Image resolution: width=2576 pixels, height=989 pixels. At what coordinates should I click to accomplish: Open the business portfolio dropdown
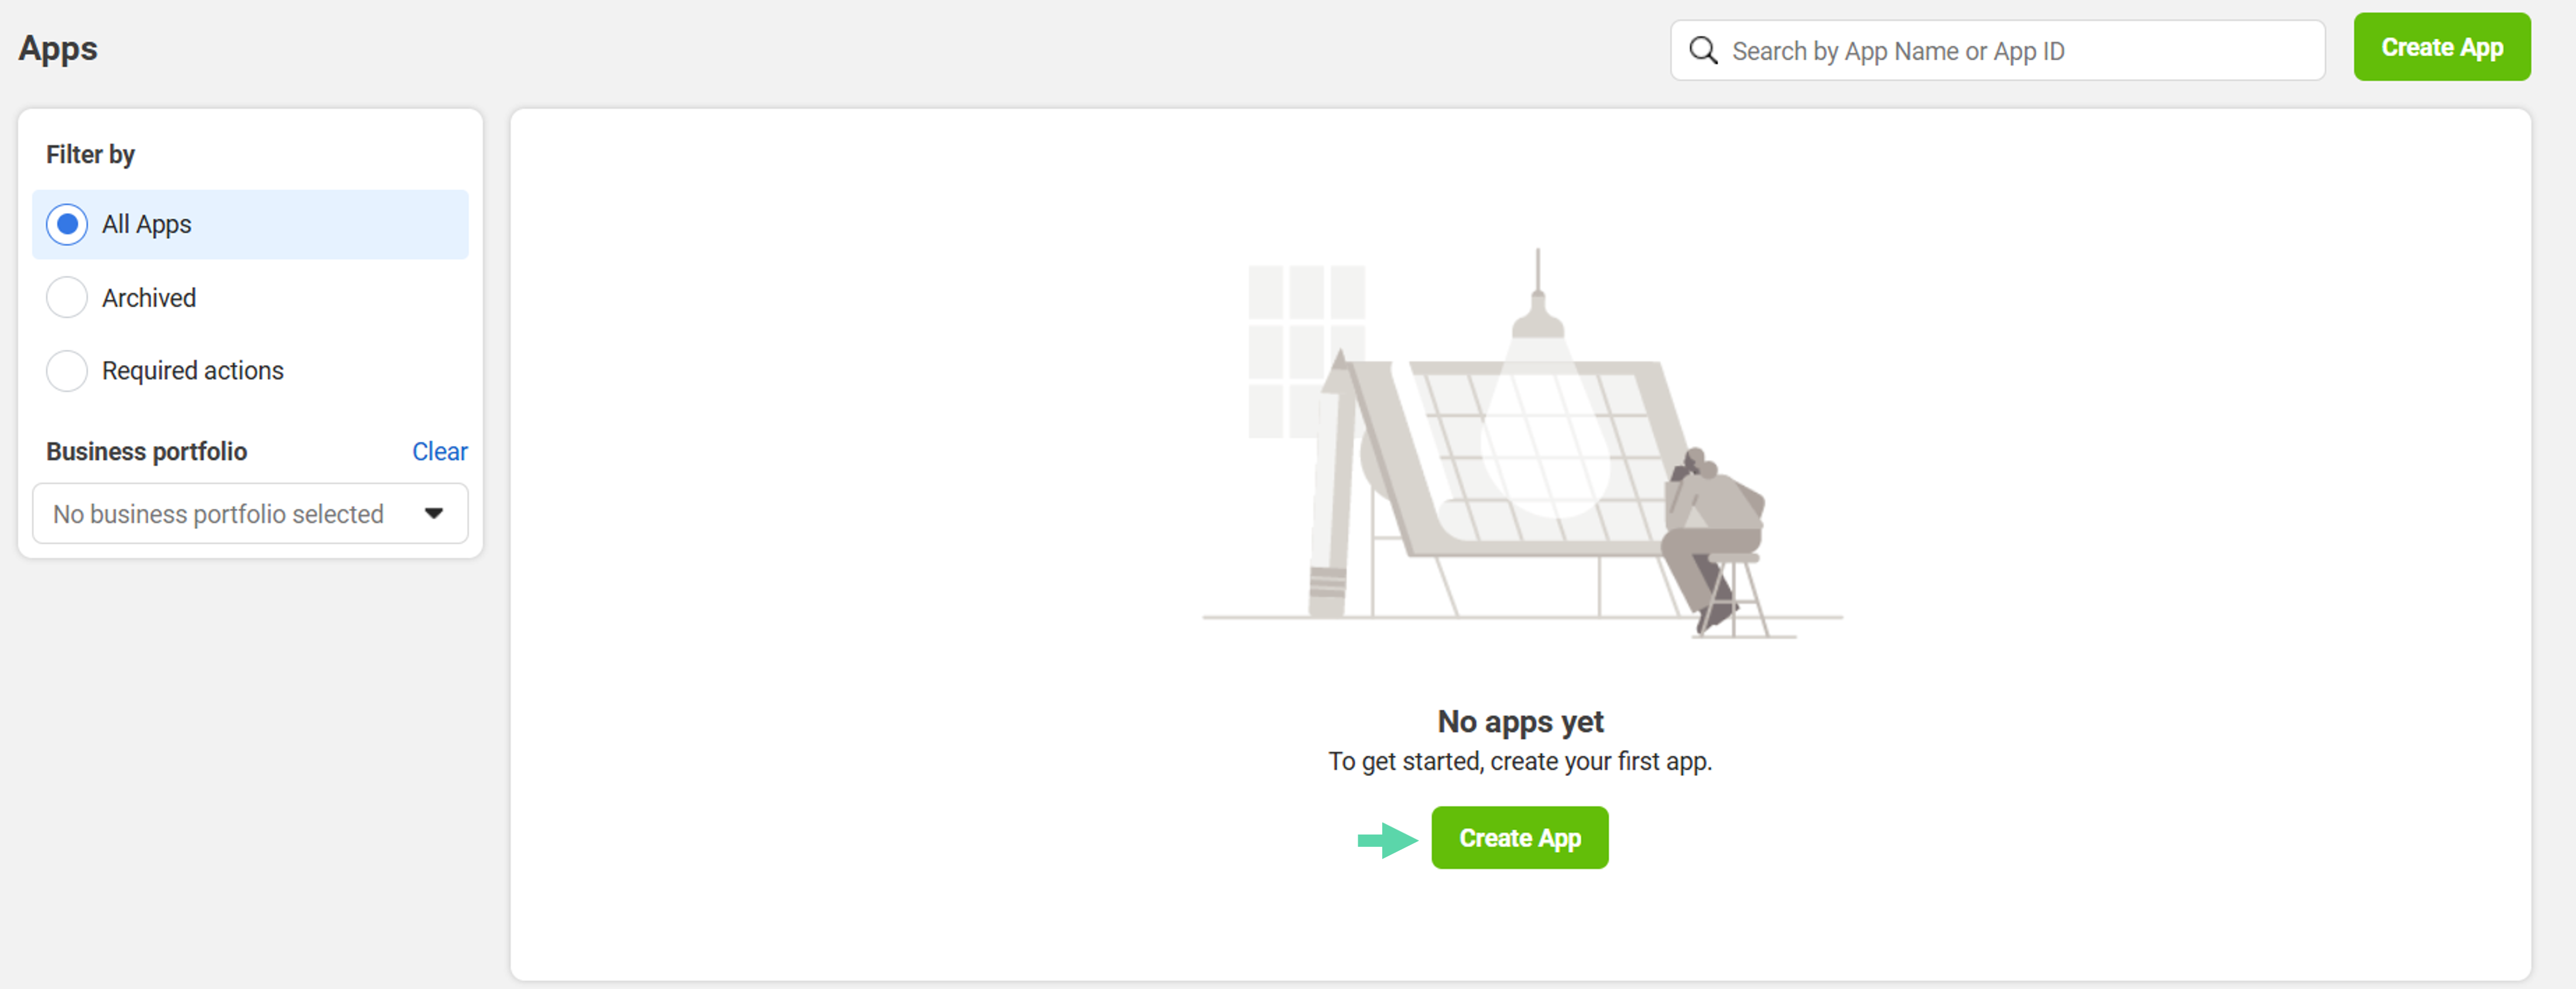click(x=250, y=514)
